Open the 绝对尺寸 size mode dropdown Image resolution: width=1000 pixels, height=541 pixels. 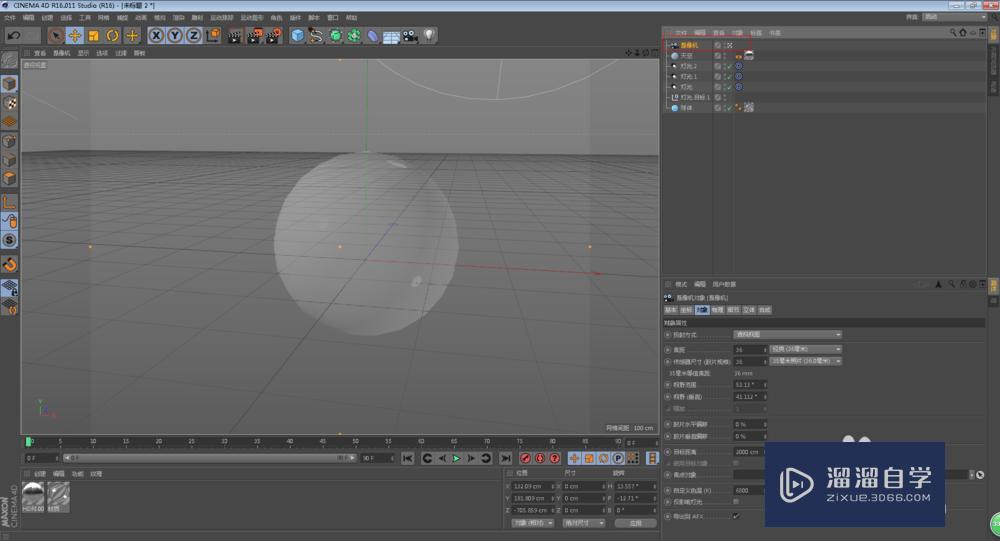(584, 523)
